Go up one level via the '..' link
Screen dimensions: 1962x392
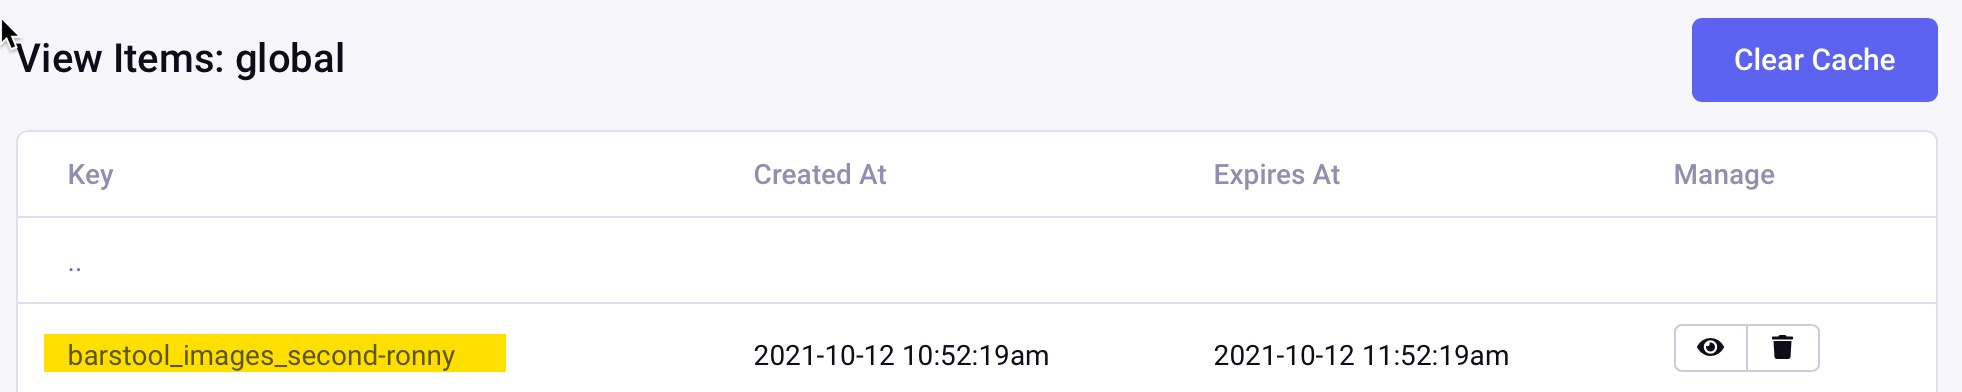coord(75,264)
